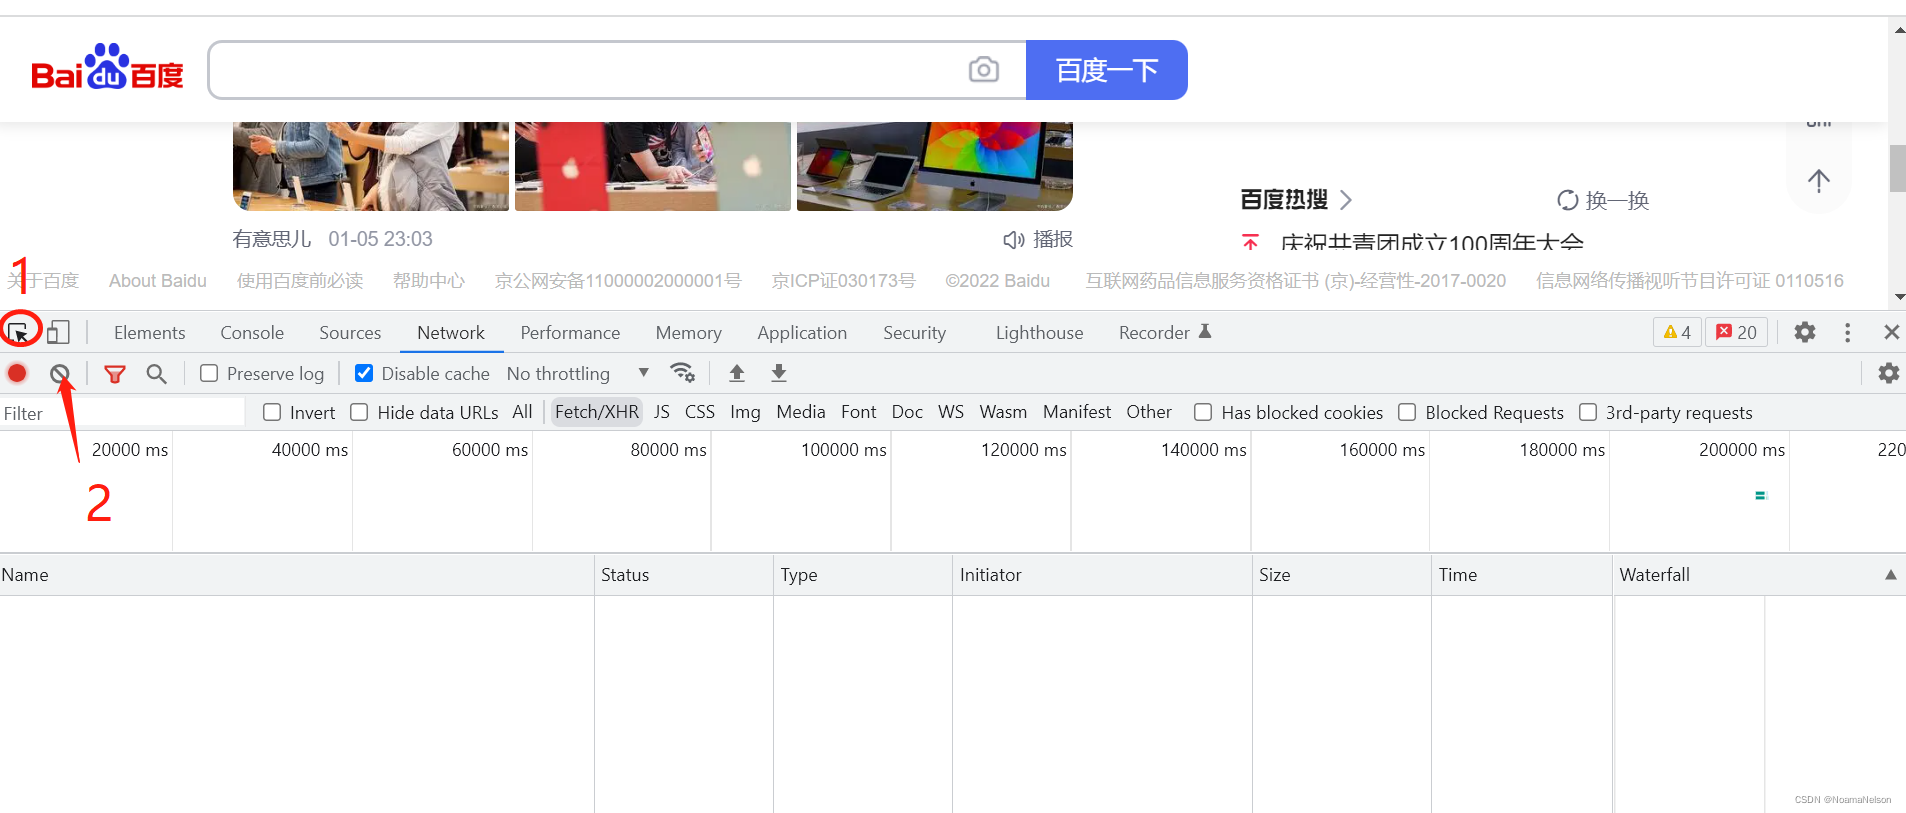This screenshot has height=813, width=1906.
Task: Click the page vertical scrollbar thumb
Action: 1897,168
